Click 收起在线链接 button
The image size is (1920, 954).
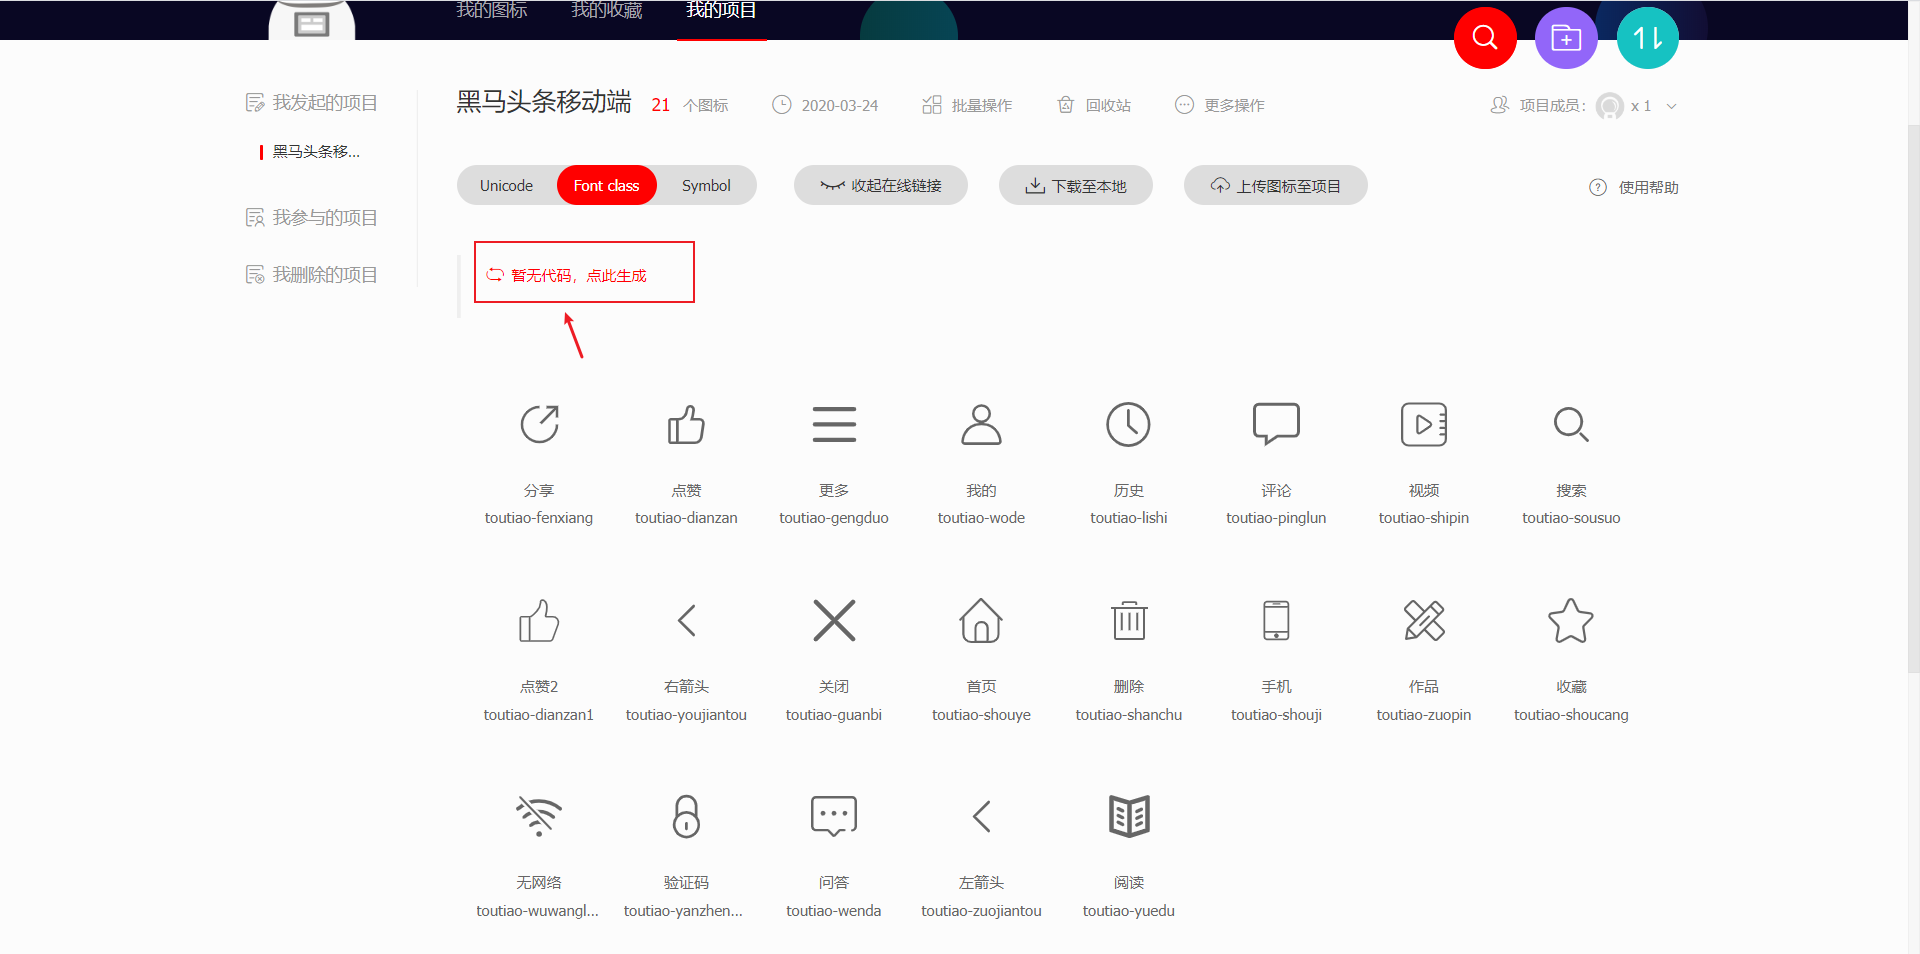pos(881,185)
